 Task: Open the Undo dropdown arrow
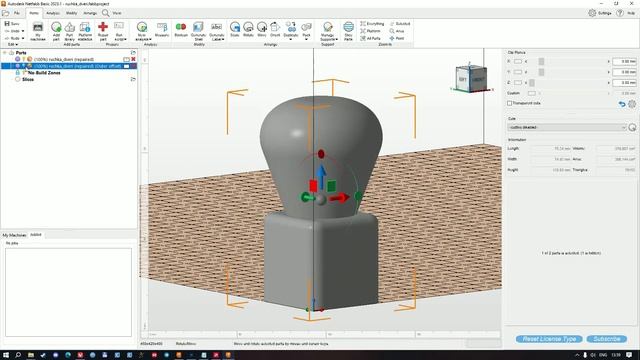pyautogui.click(x=22, y=31)
